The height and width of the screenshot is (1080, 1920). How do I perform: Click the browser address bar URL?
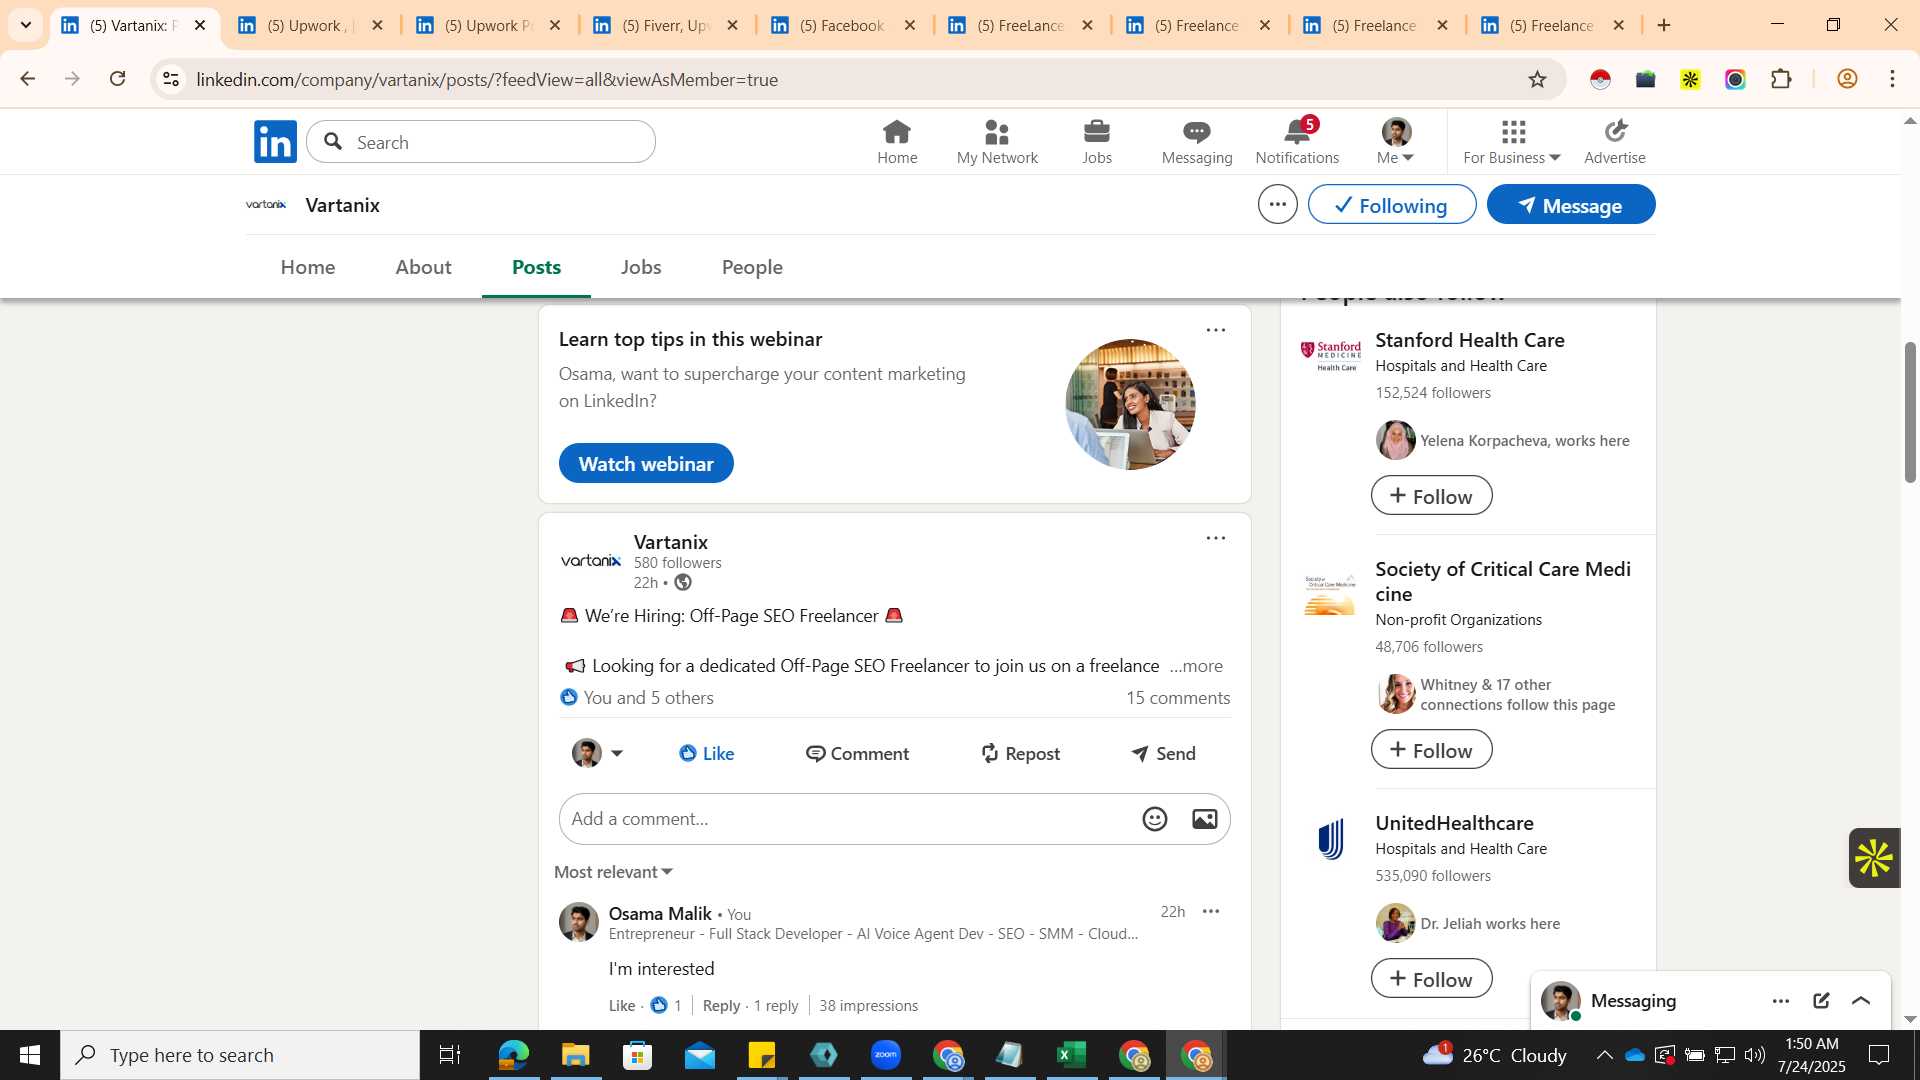click(x=487, y=79)
